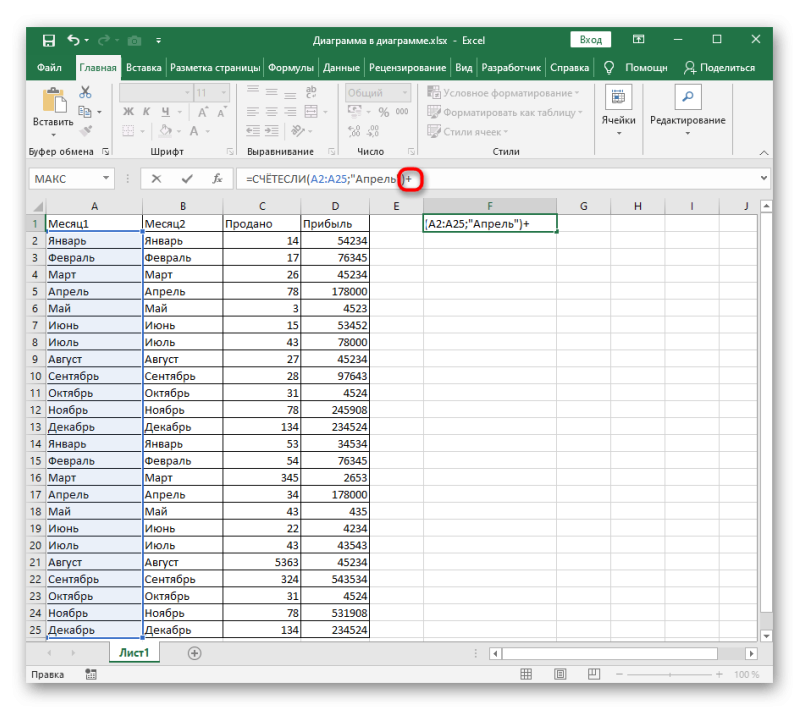The image size is (800, 710).
Task: Click the percent style icon
Action: click(384, 112)
